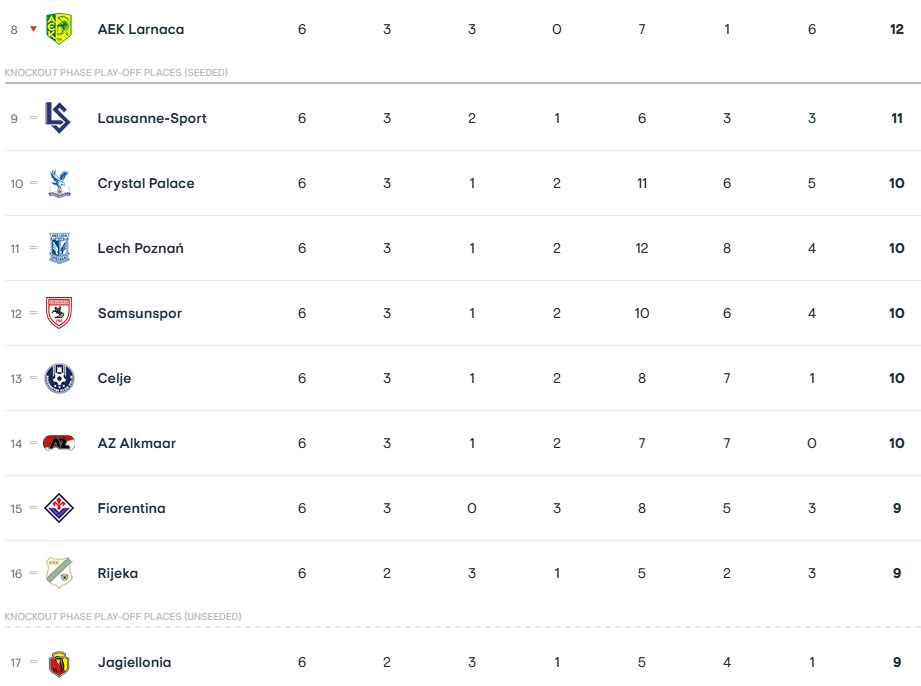Click the Lech Poznań club badge
921x686 pixels.
point(60,248)
